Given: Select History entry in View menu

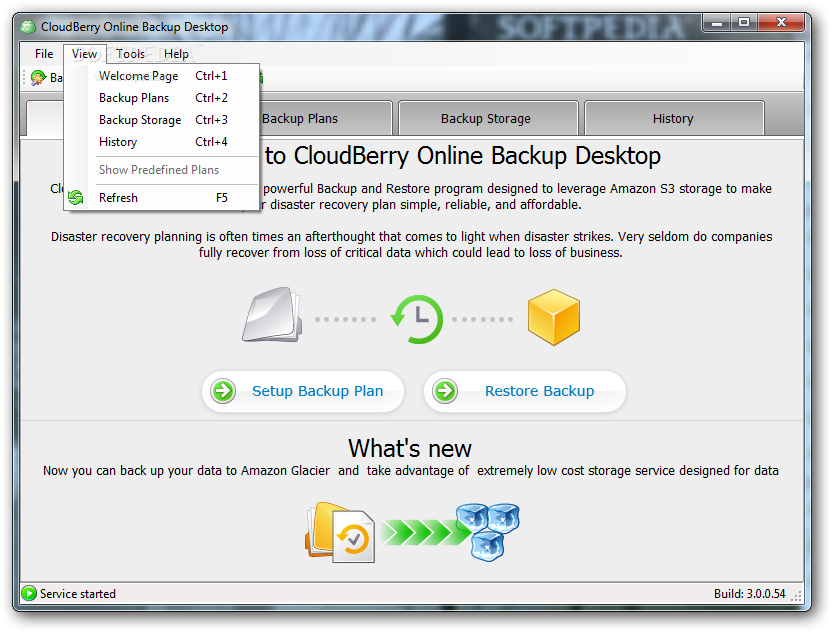Looking at the screenshot, I should (162, 142).
